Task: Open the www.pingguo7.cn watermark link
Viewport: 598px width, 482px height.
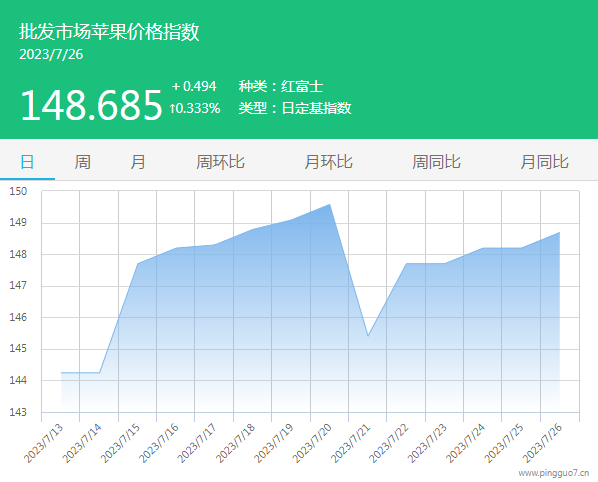Action: tap(553, 473)
